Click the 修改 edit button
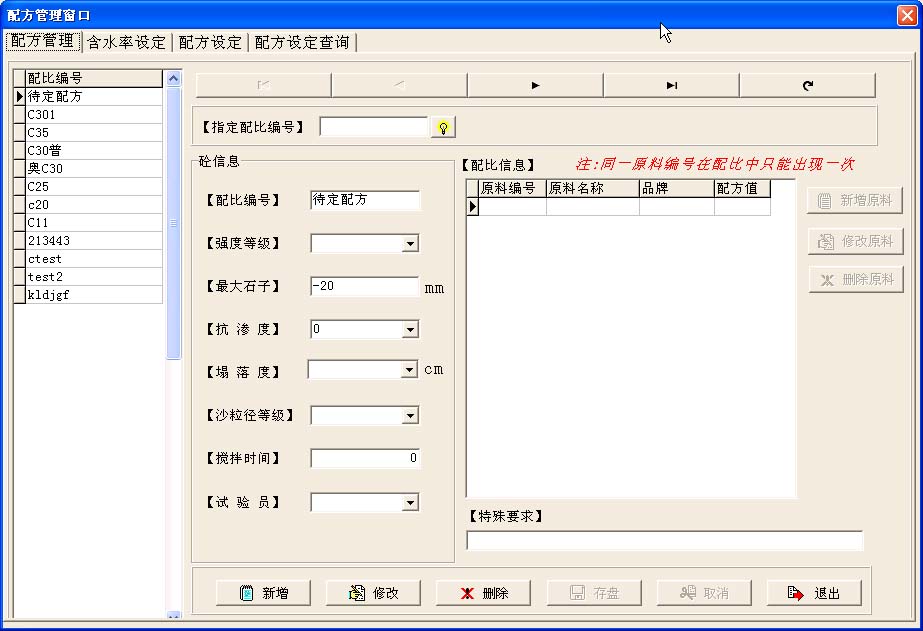The width and height of the screenshot is (923, 631). [373, 593]
